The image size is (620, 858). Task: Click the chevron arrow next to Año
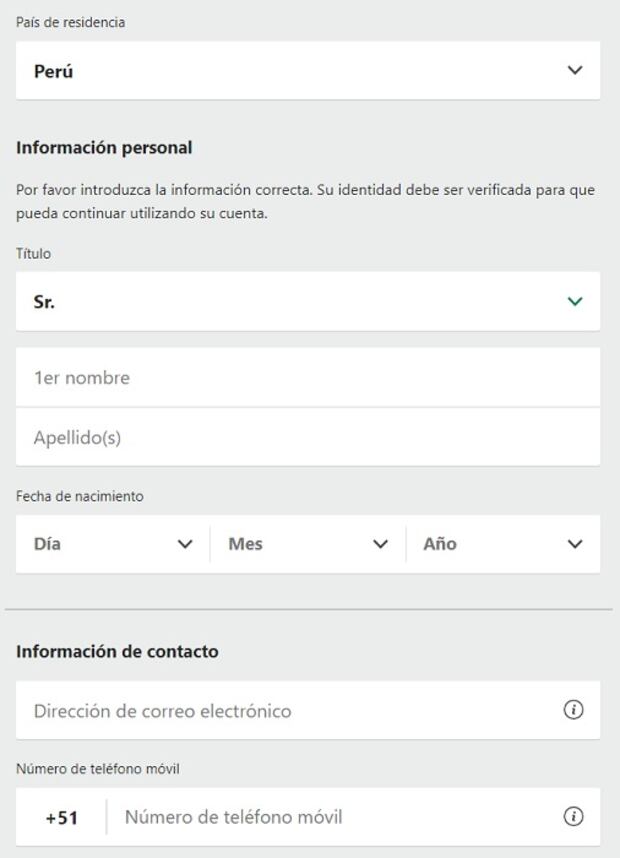point(574,544)
